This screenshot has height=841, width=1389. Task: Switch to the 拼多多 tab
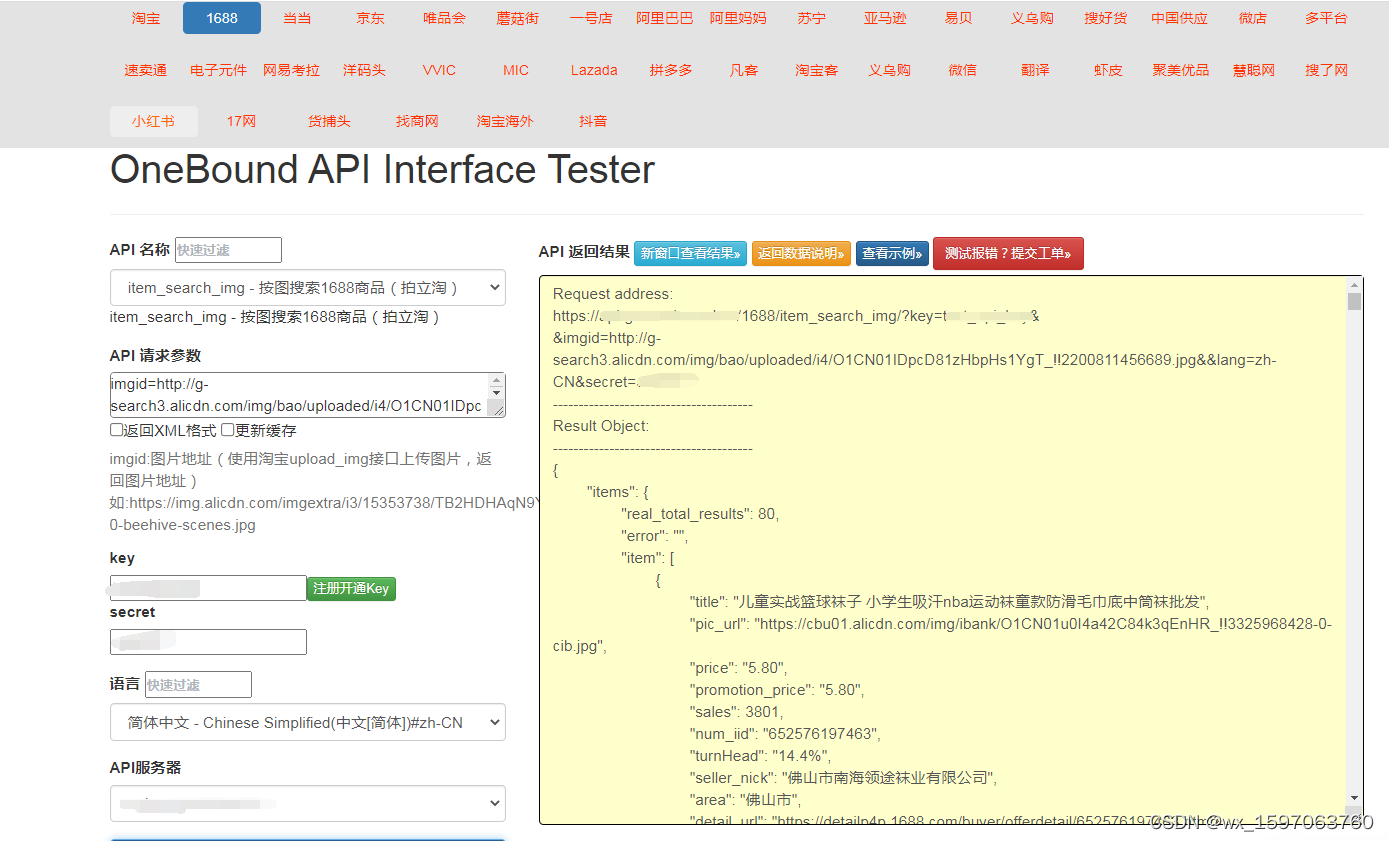pyautogui.click(x=671, y=70)
